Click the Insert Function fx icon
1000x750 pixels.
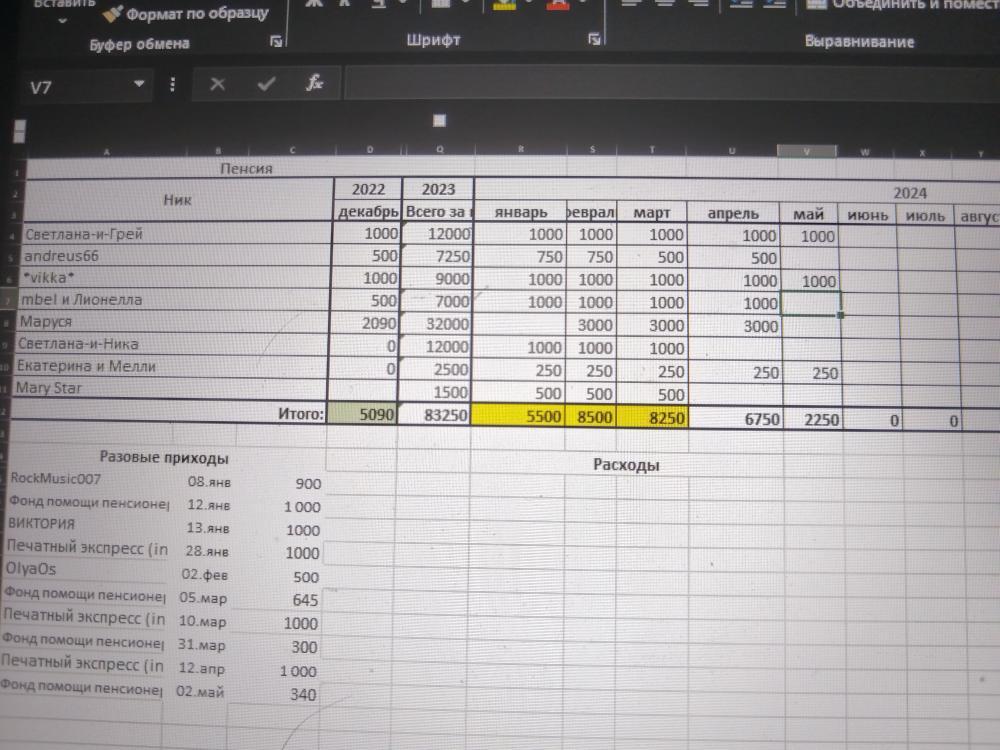[x=314, y=84]
